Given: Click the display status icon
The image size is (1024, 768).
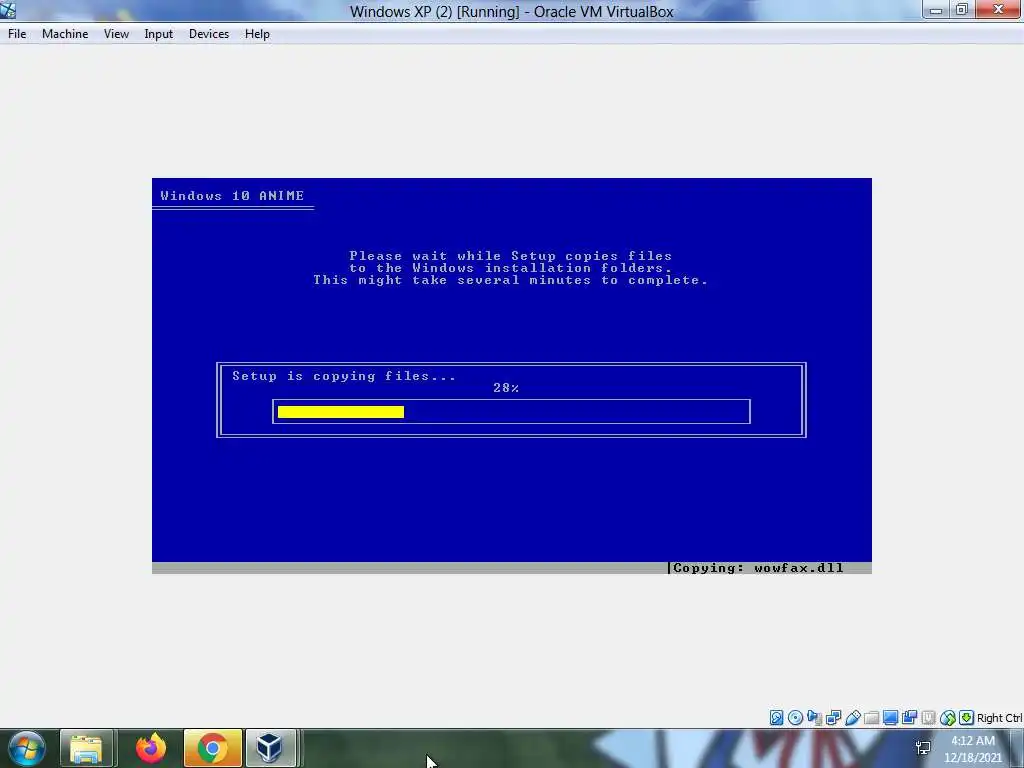Looking at the screenshot, I should (x=890, y=718).
